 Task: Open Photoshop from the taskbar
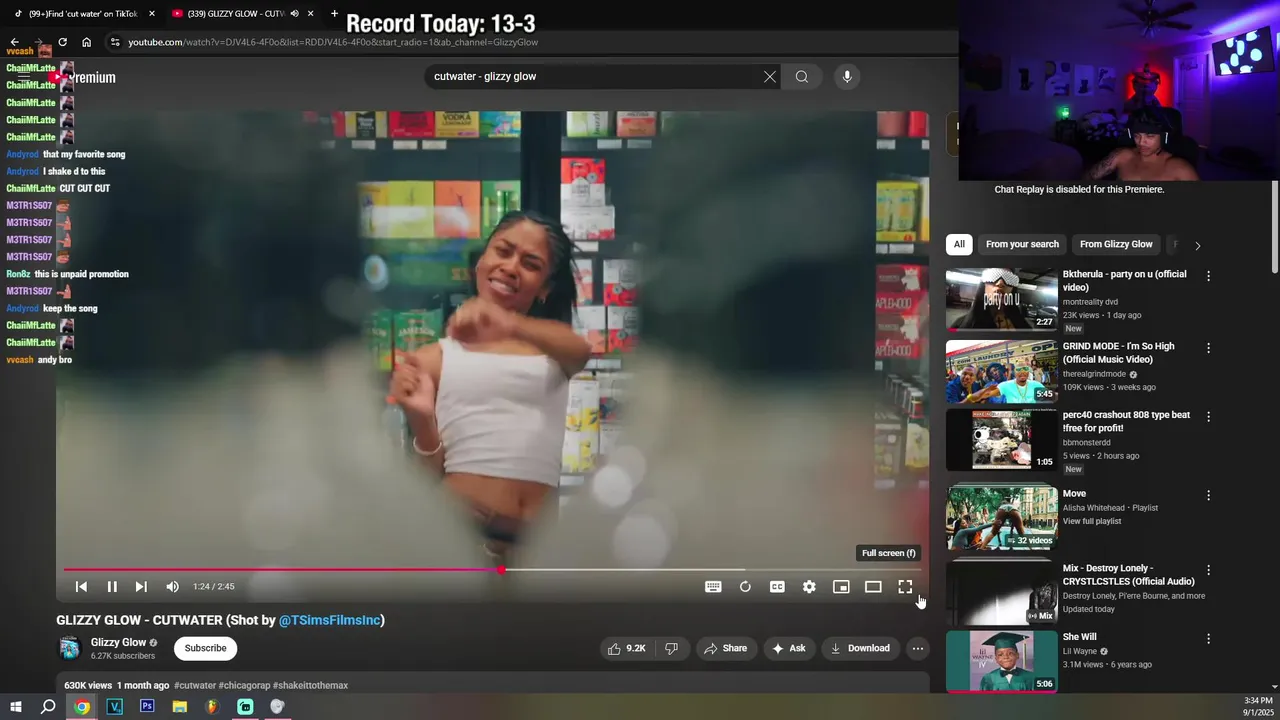pyautogui.click(x=147, y=706)
